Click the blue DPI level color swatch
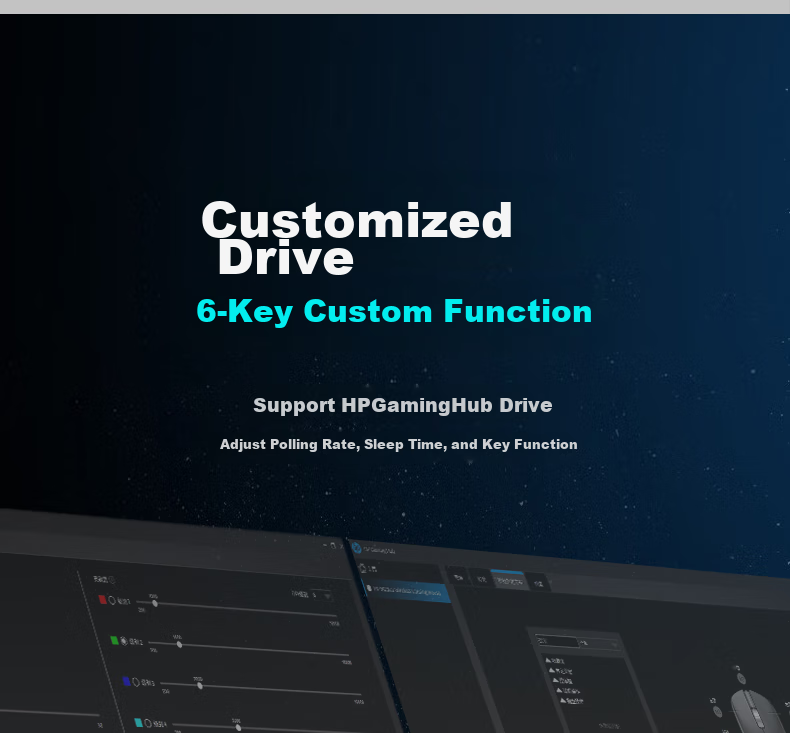This screenshot has width=790, height=733. pos(126,681)
